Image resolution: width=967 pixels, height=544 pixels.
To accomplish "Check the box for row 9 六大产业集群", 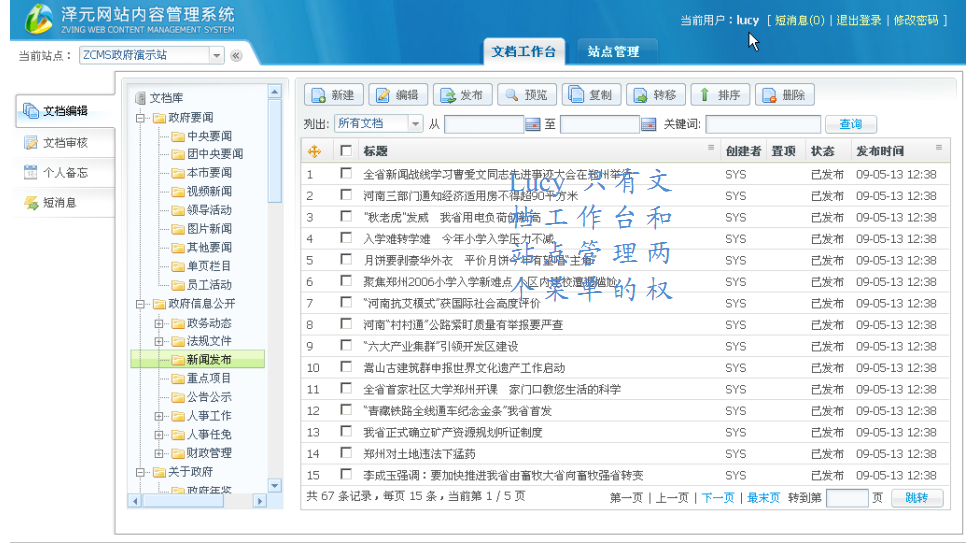I will pos(346,346).
